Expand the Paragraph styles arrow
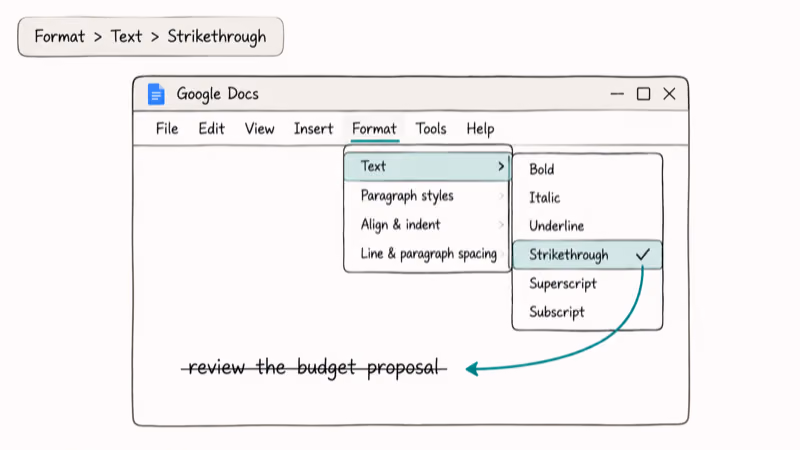Image resolution: width=800 pixels, height=450 pixels. tap(502, 196)
